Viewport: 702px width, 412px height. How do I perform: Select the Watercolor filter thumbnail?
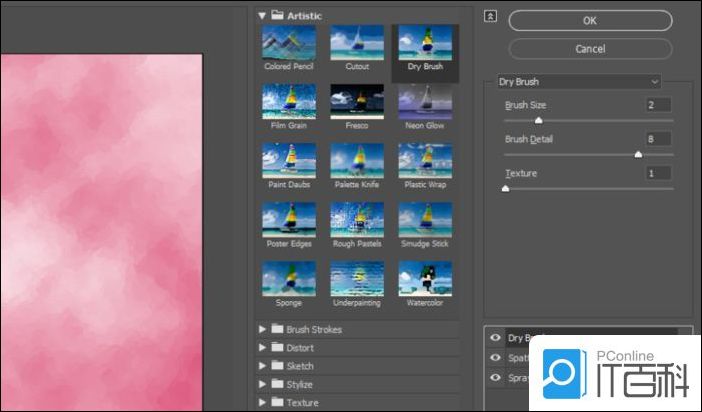click(x=425, y=279)
